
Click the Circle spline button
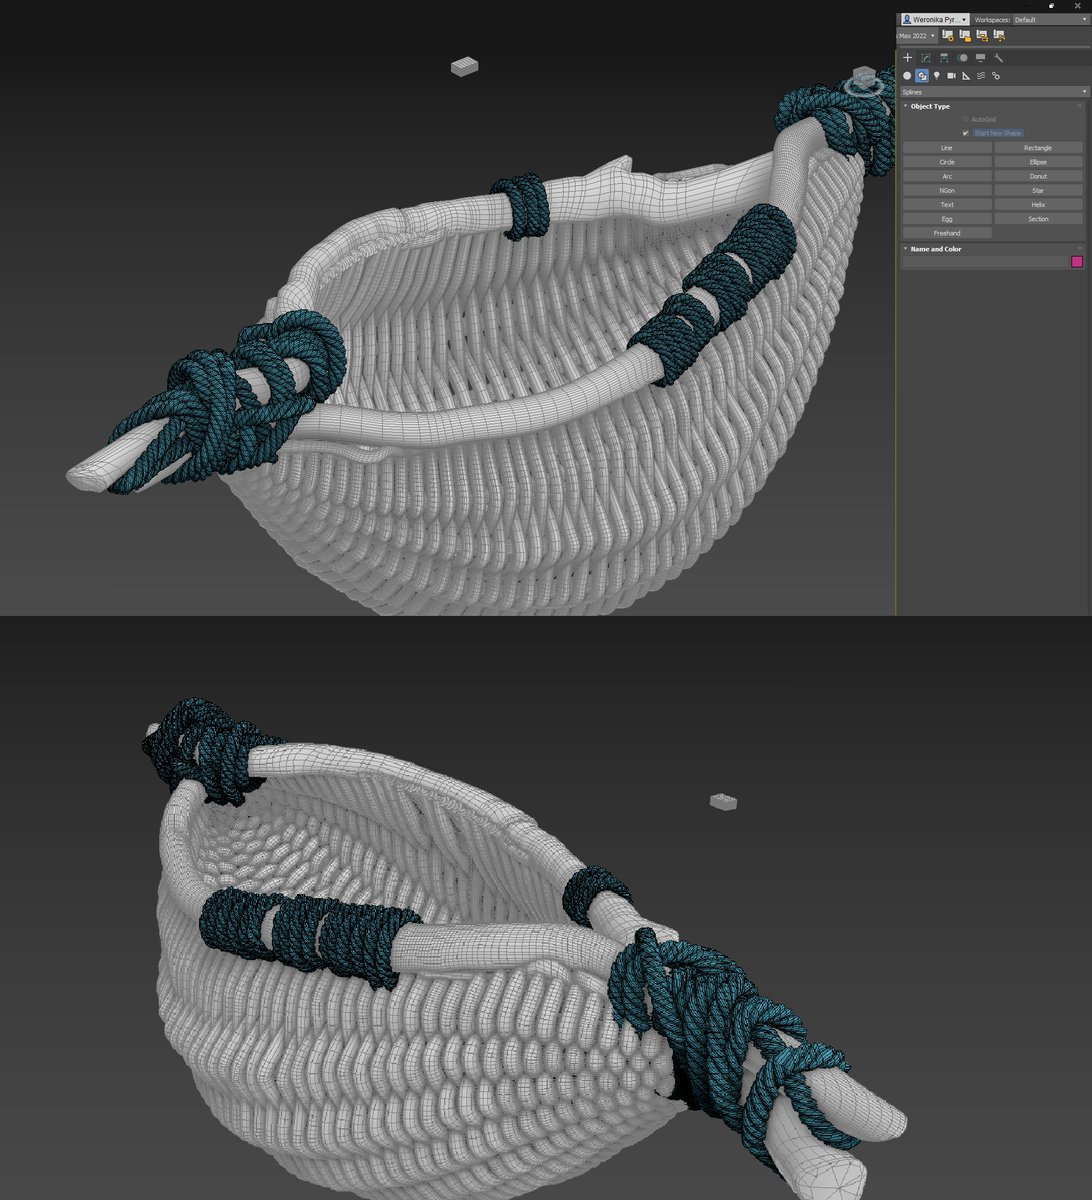pyautogui.click(x=947, y=162)
